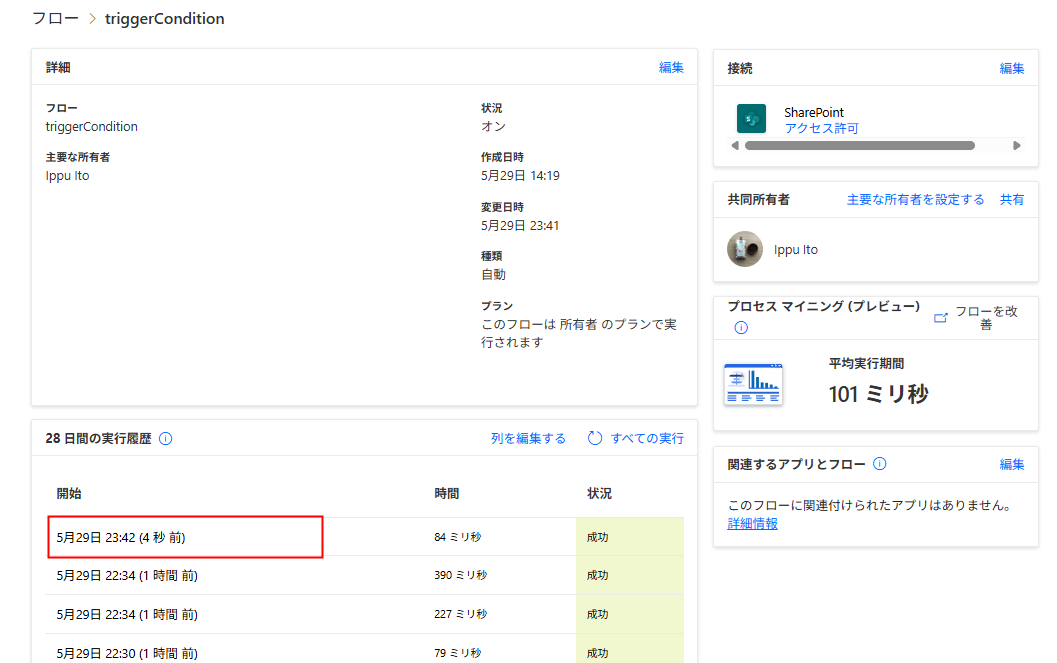
Task: Click the info icon beside 28日間の実行履歴
Action: click(166, 439)
